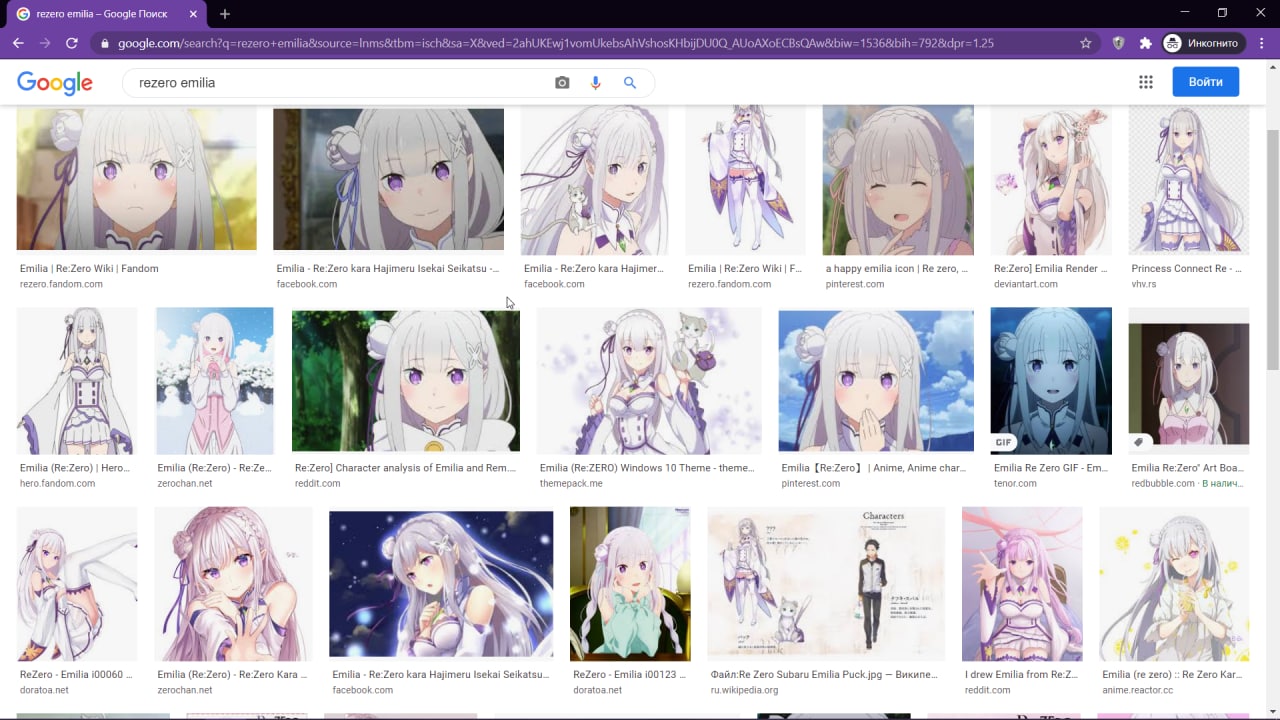Screen dimensions: 1280x720
Task: Open the ReZero - Emilia i00123 image
Action: 630,584
